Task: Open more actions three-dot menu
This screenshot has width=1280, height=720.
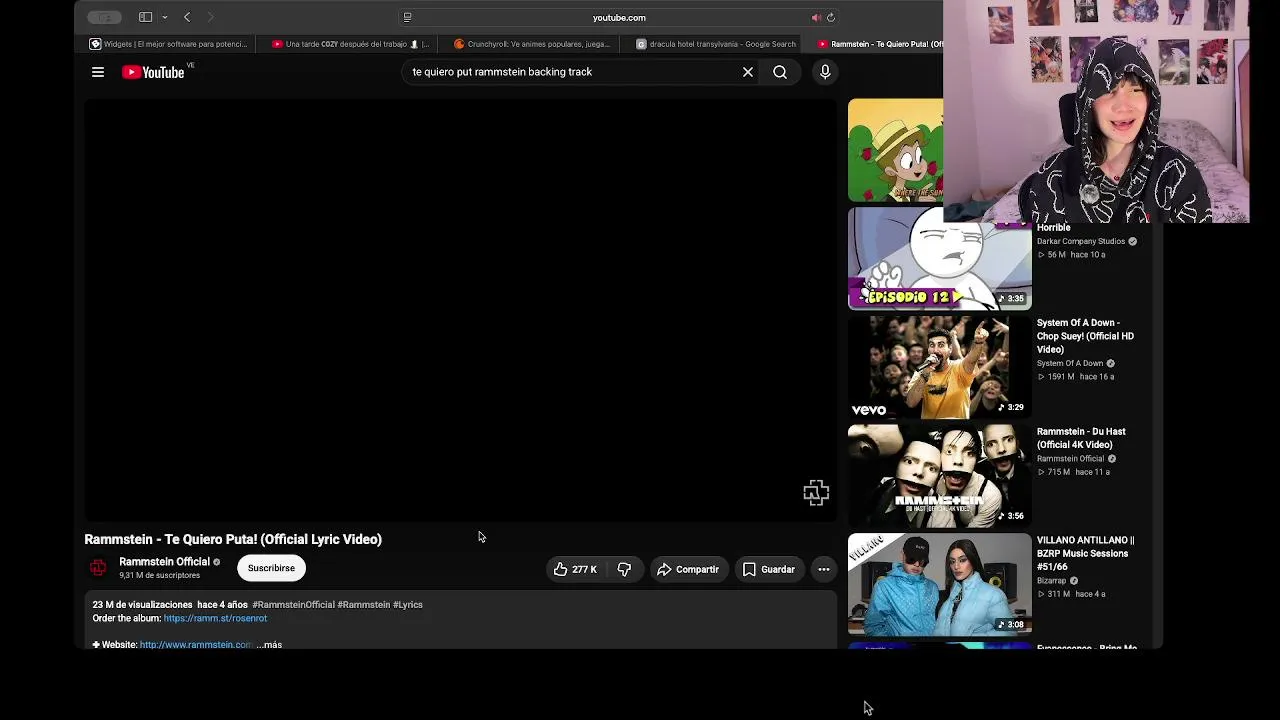Action: tap(824, 569)
